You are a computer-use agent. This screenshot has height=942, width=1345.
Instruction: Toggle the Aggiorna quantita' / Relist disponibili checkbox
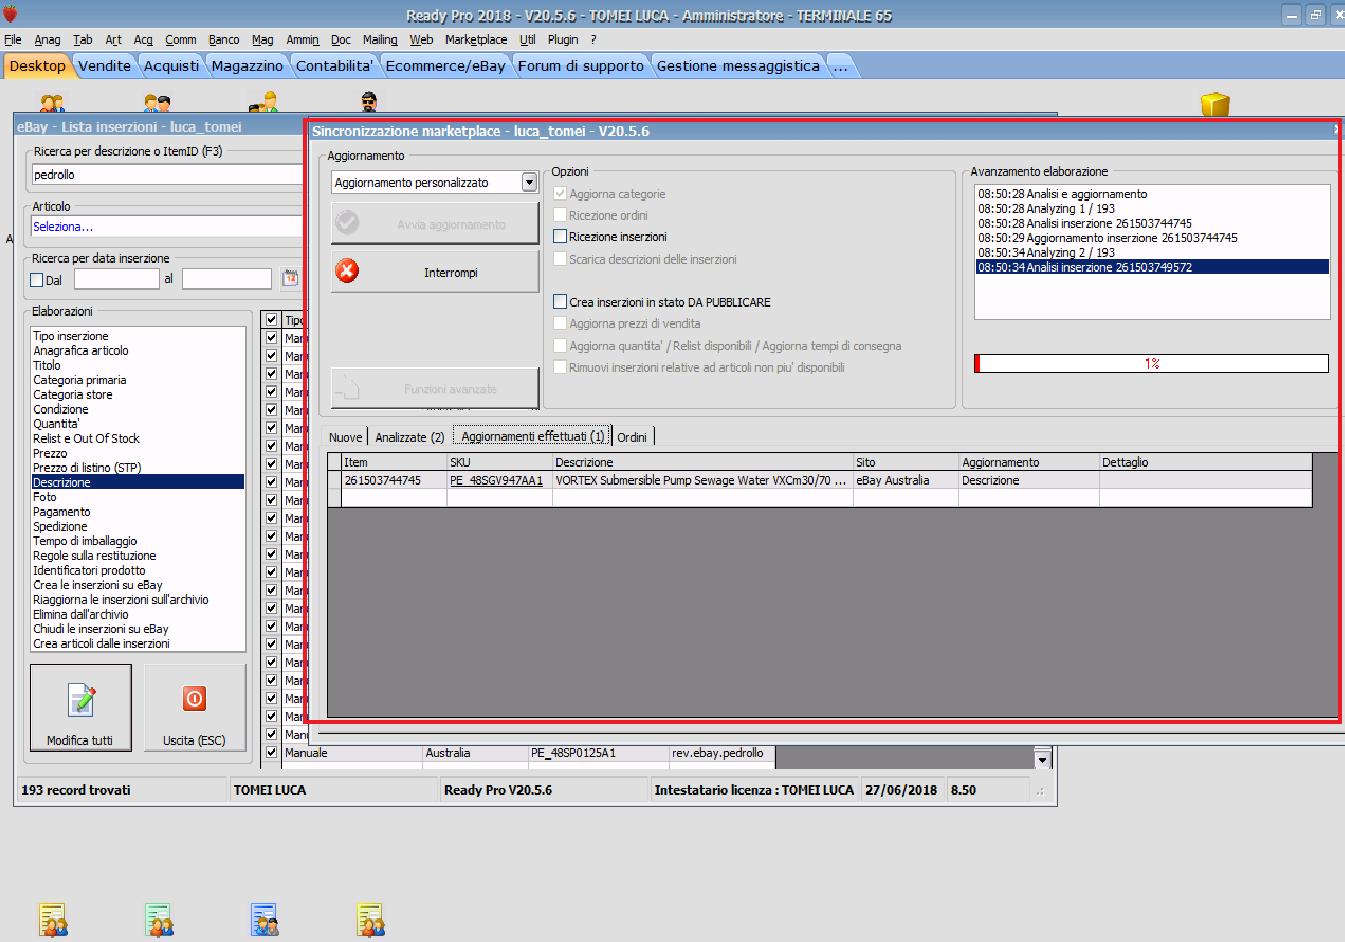[560, 346]
